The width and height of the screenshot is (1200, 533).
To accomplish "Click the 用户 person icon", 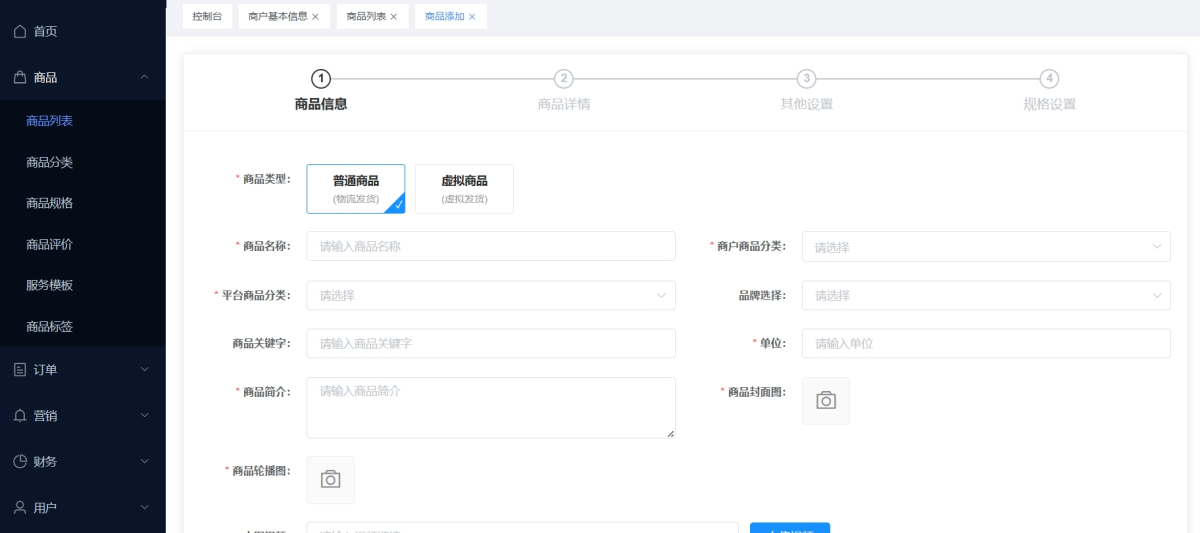I will [20, 507].
